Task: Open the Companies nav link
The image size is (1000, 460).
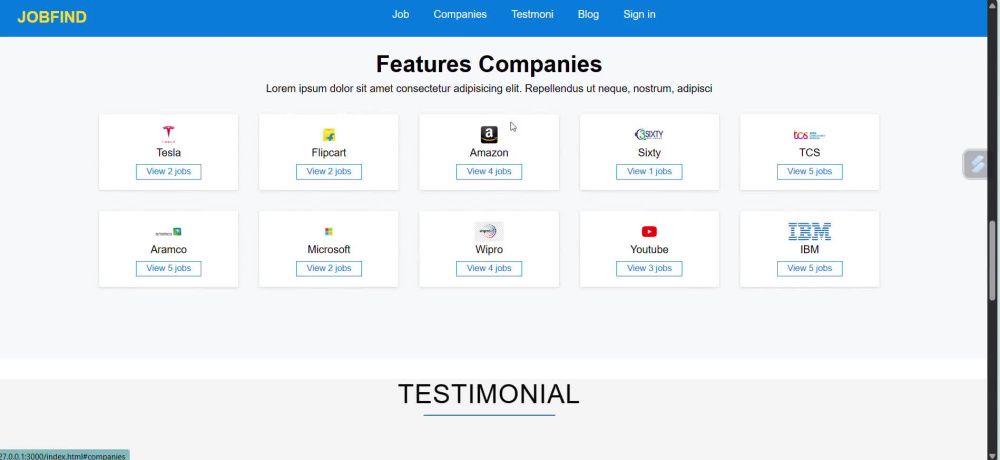Action: pyautogui.click(x=460, y=14)
